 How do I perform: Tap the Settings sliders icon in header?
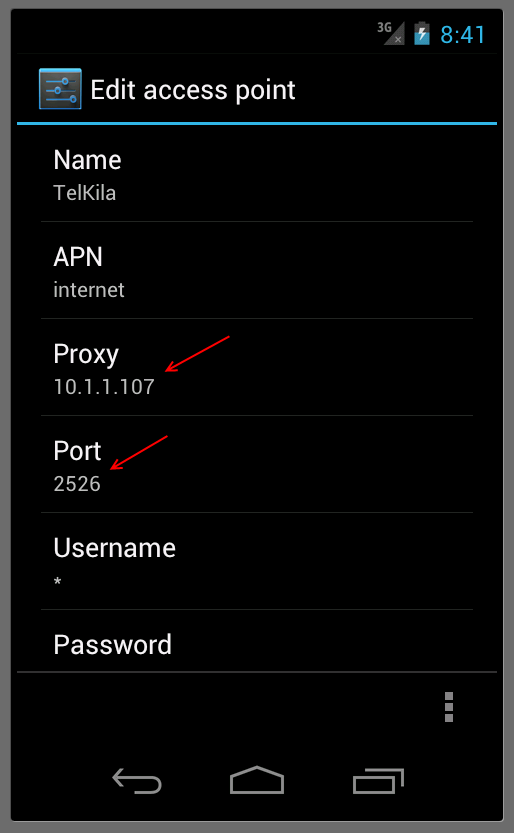(60, 89)
